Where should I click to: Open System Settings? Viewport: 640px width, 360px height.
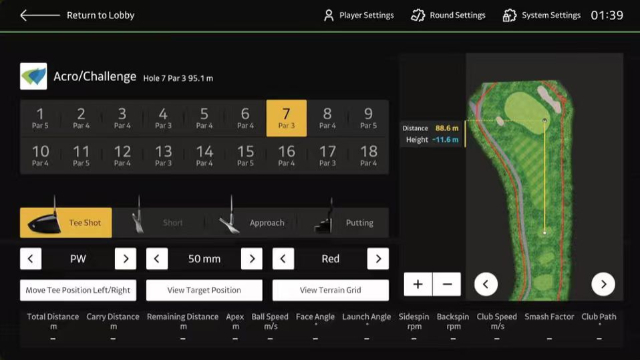click(541, 16)
